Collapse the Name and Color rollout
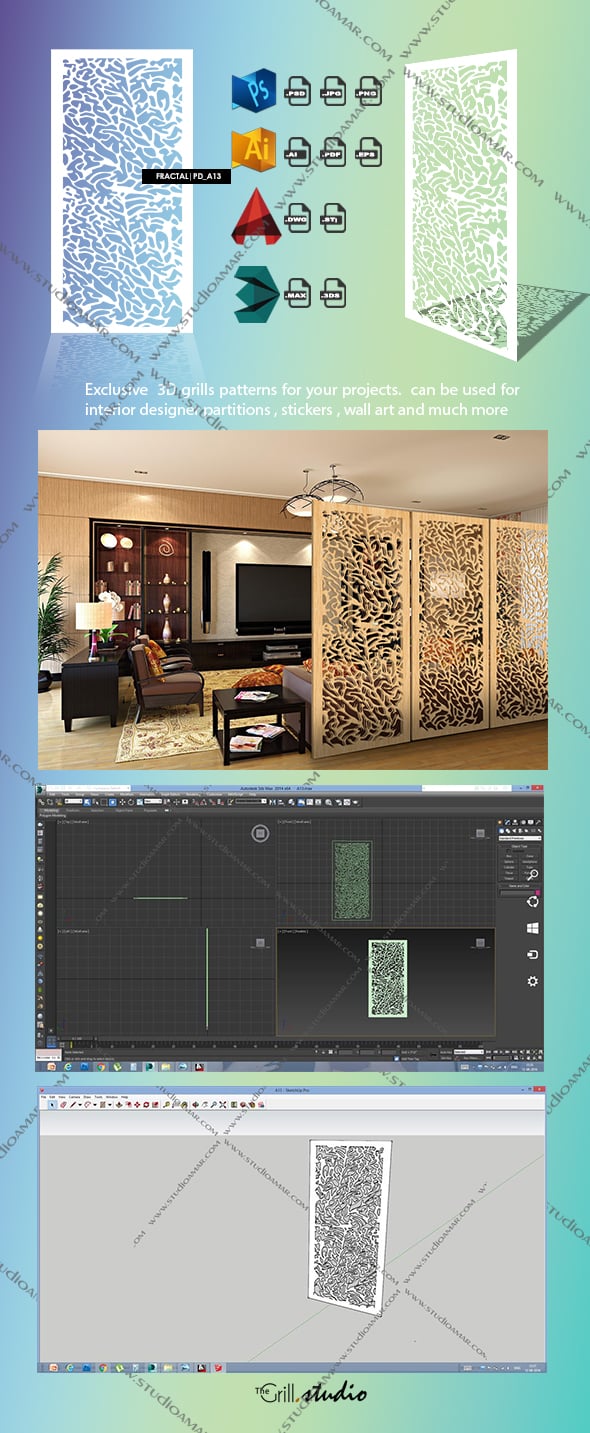Image resolution: width=590 pixels, height=1433 pixels. coord(519,886)
